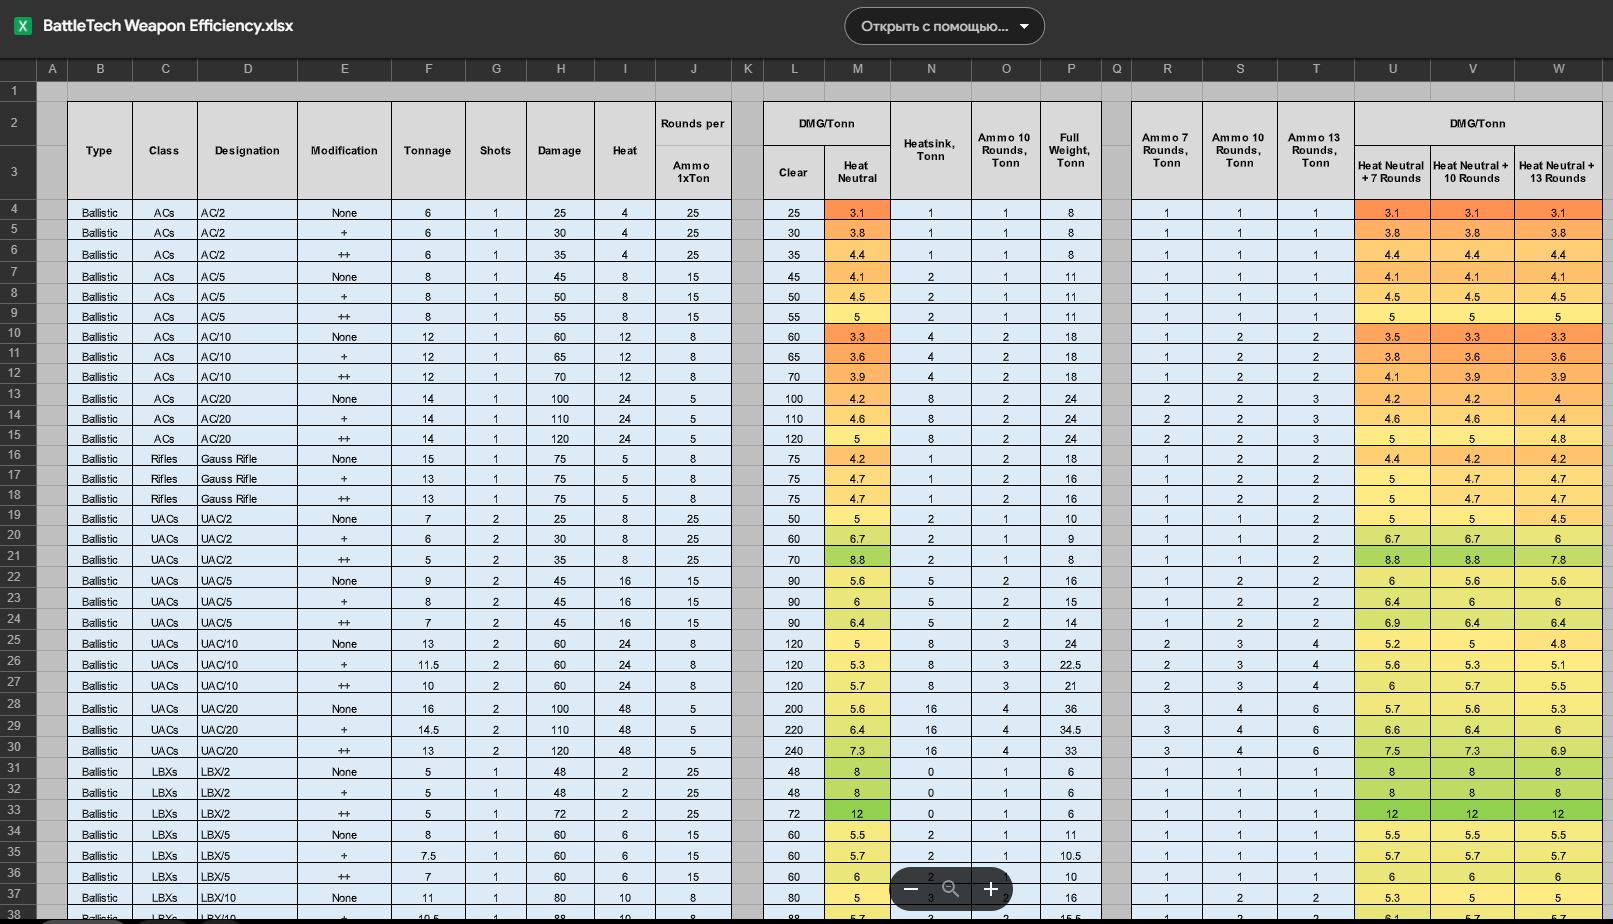The width and height of the screenshot is (1613, 924).
Task: Select column header W
Action: 1558,69
